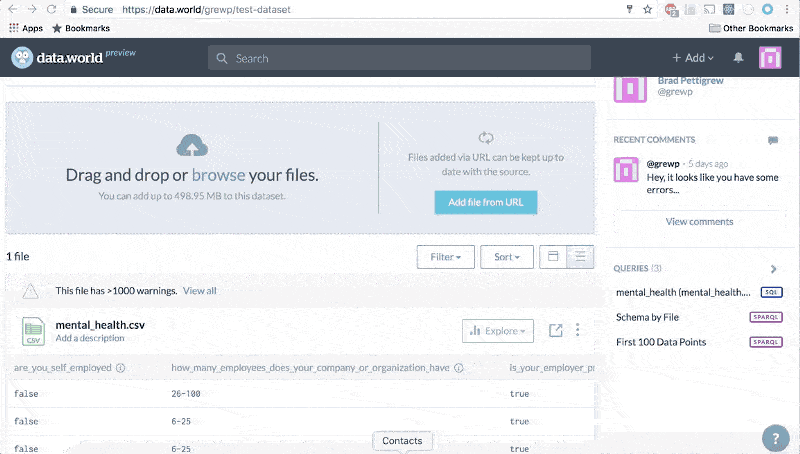The height and width of the screenshot is (454, 800).
Task: Click the @grewp comment author name
Action: [663, 164]
